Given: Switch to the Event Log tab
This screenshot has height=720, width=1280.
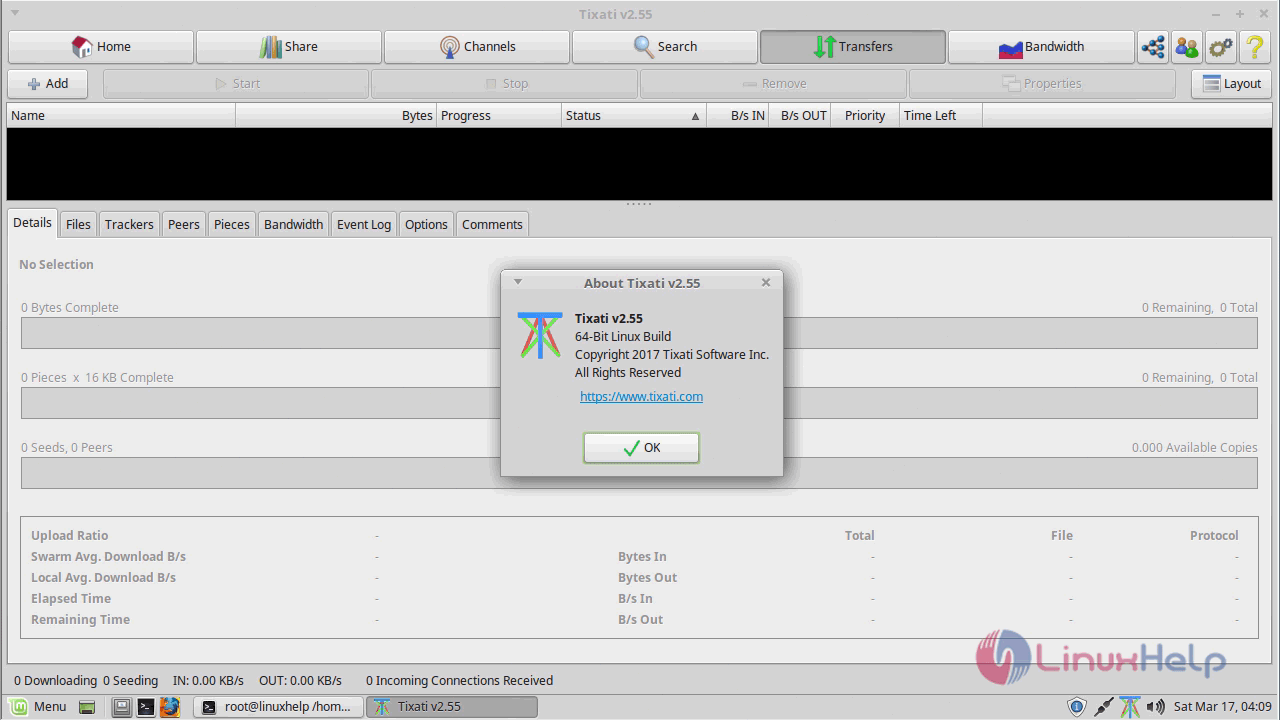Looking at the screenshot, I should (364, 224).
